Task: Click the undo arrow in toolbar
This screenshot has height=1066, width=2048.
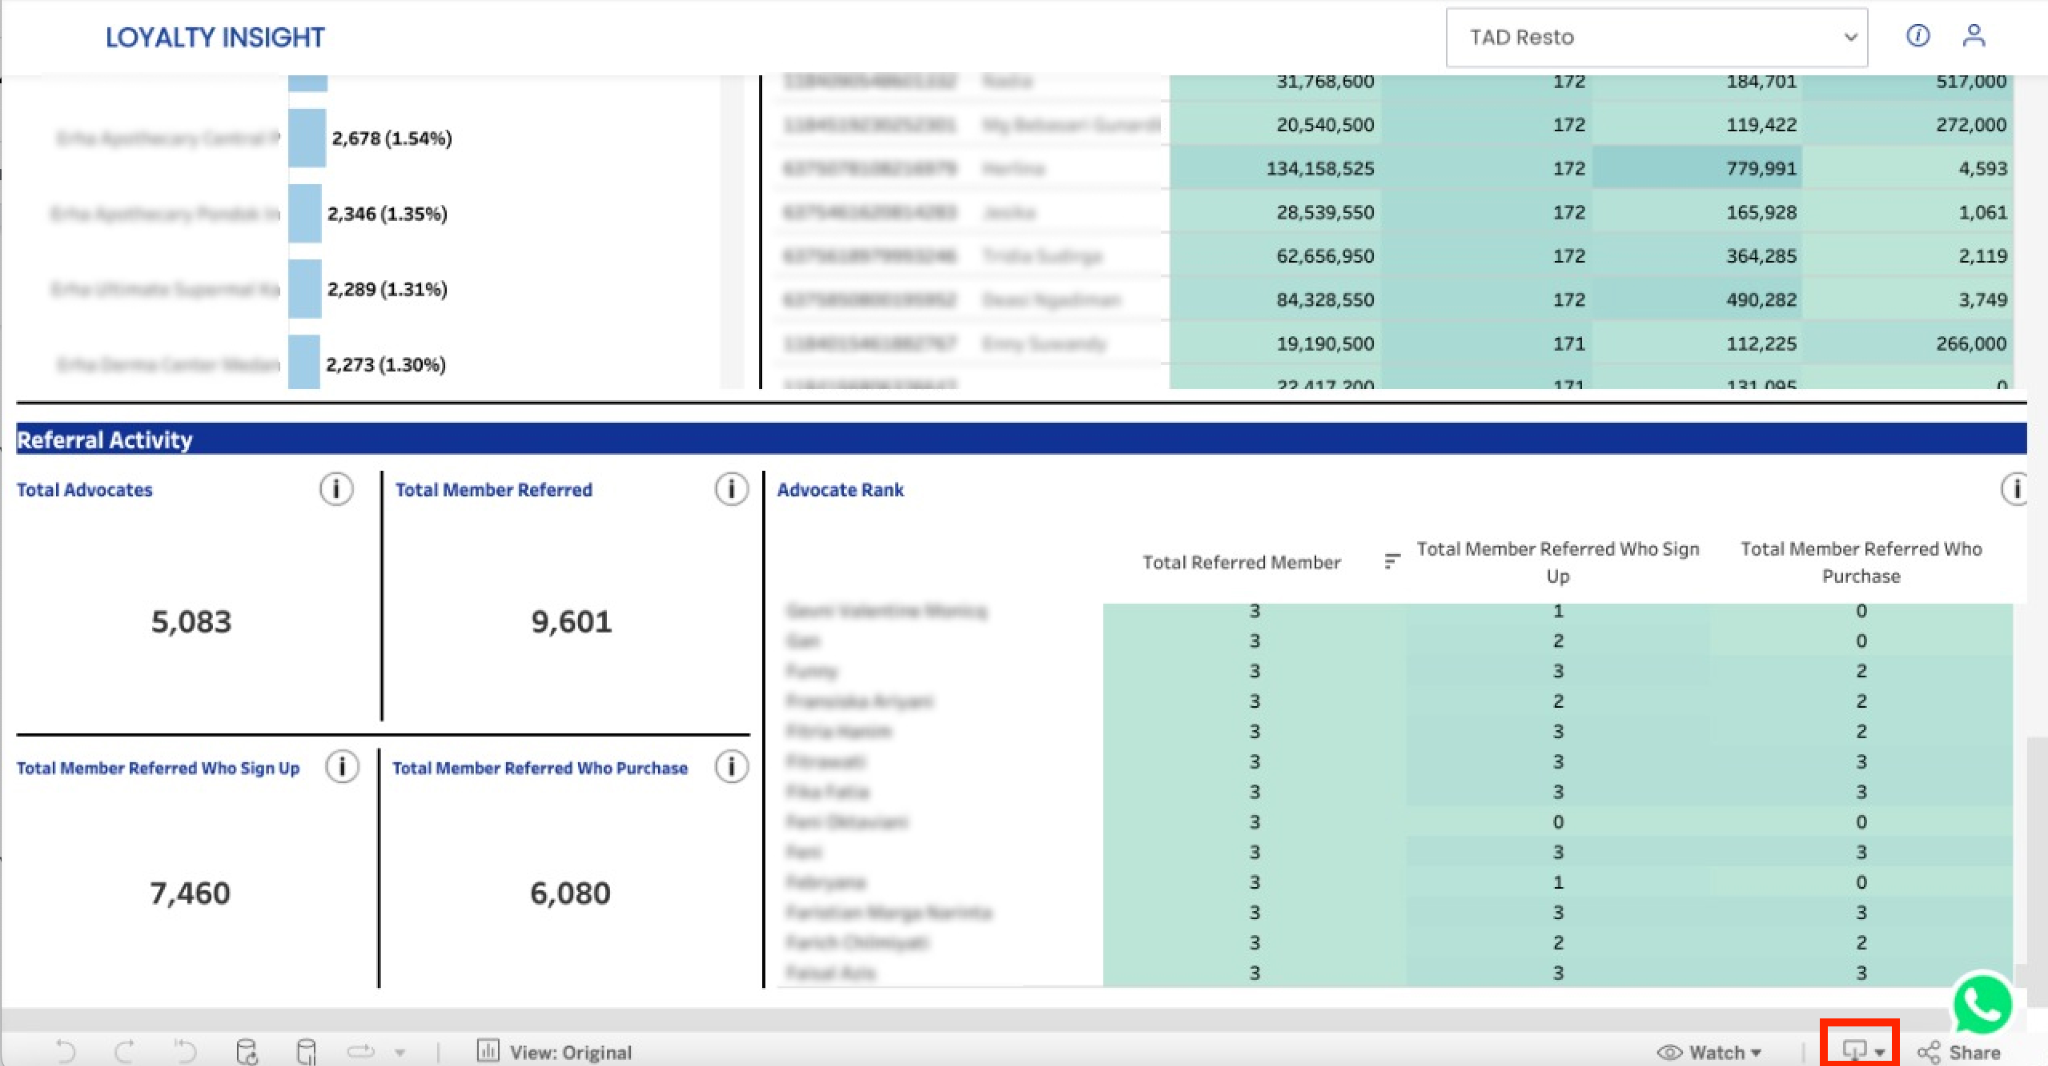Action: coord(66,1051)
